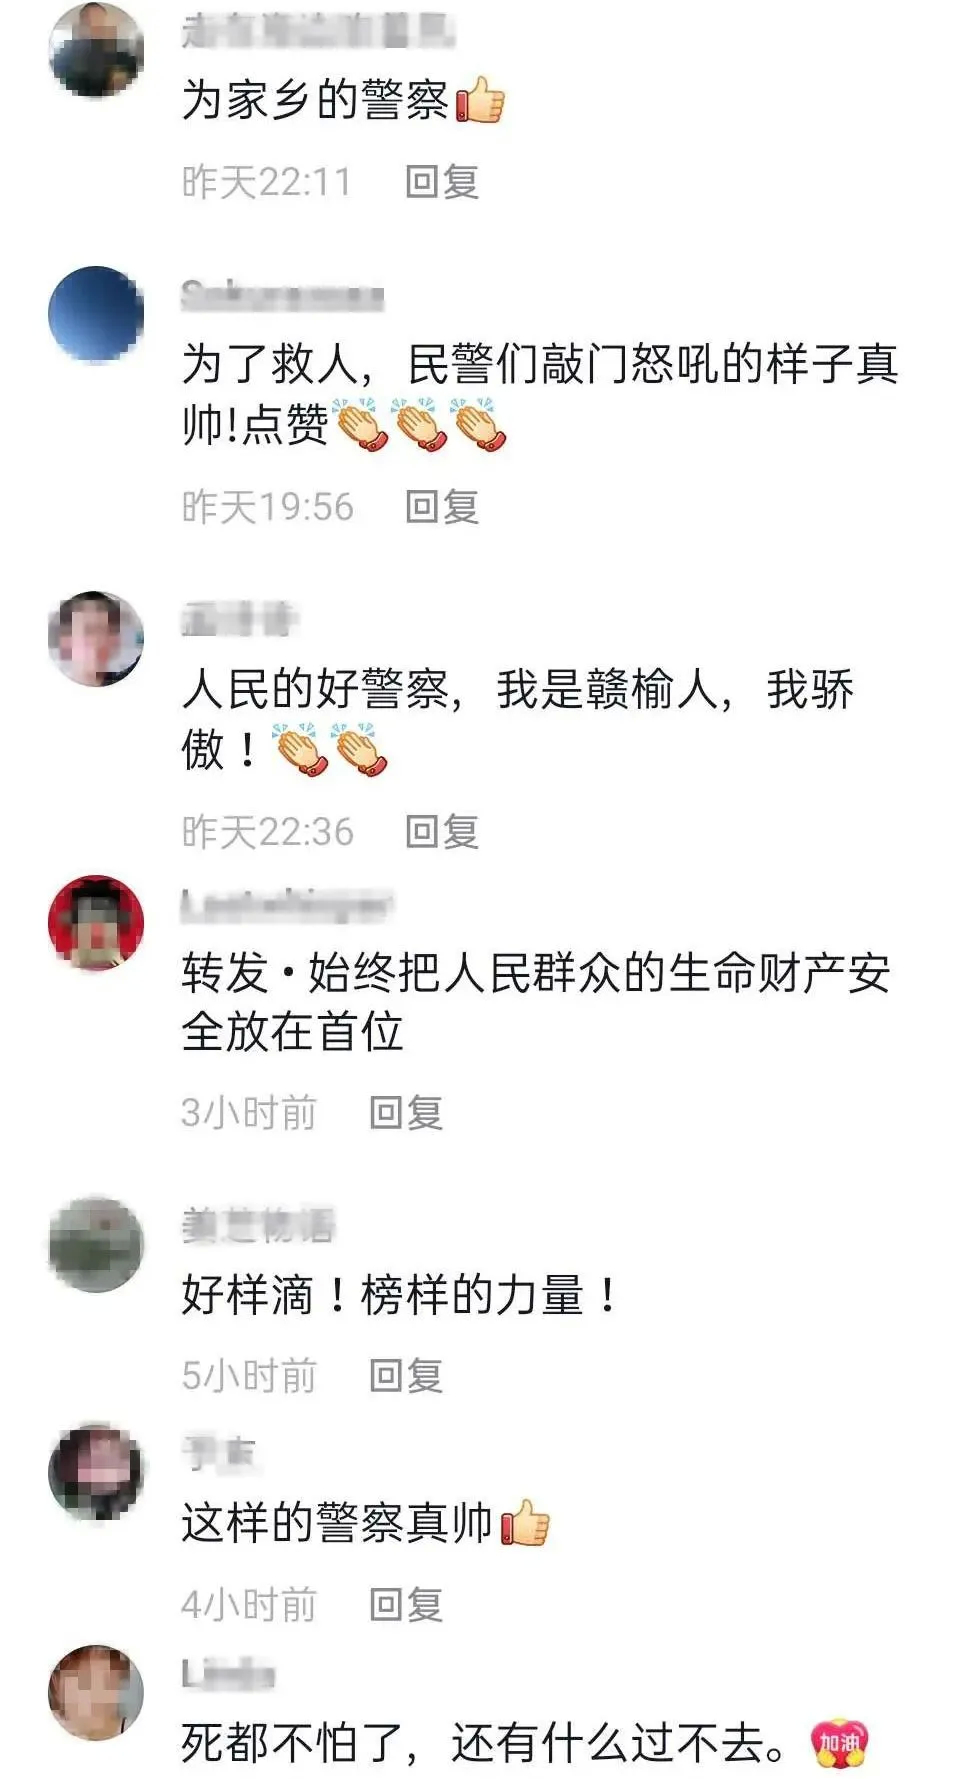Tap clapping emojis after 帅!点赞
This screenshot has height=1779, width=963.
pyautogui.click(x=420, y=425)
